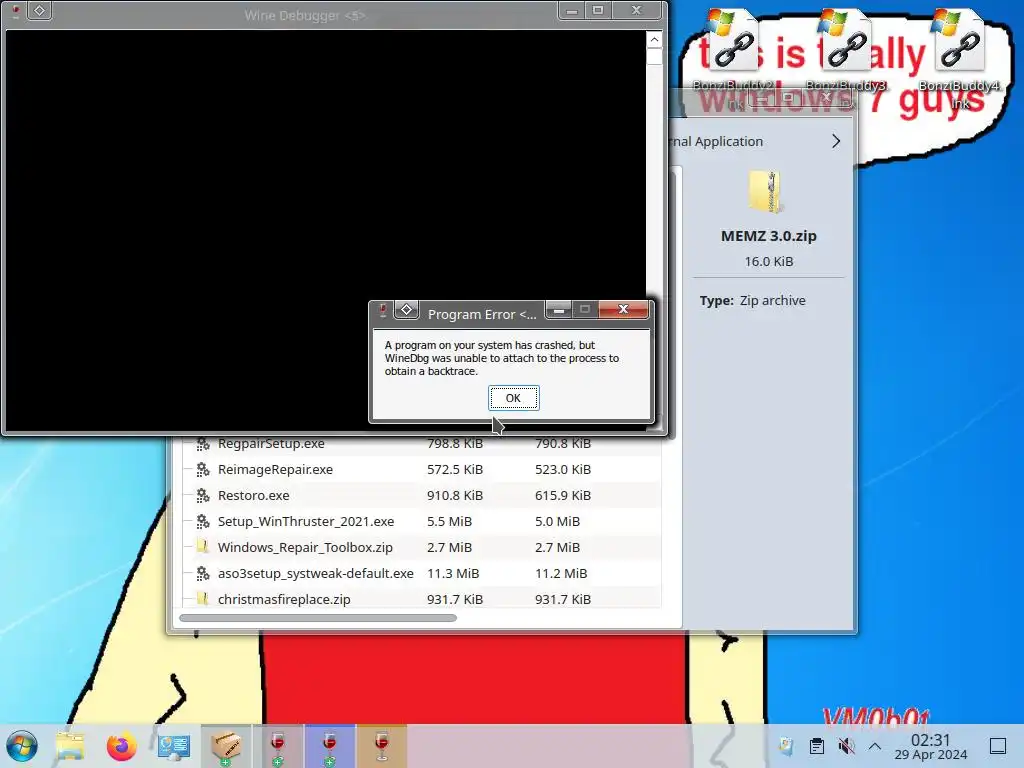Switch to the highlighted Wine taskbar window

(330, 746)
